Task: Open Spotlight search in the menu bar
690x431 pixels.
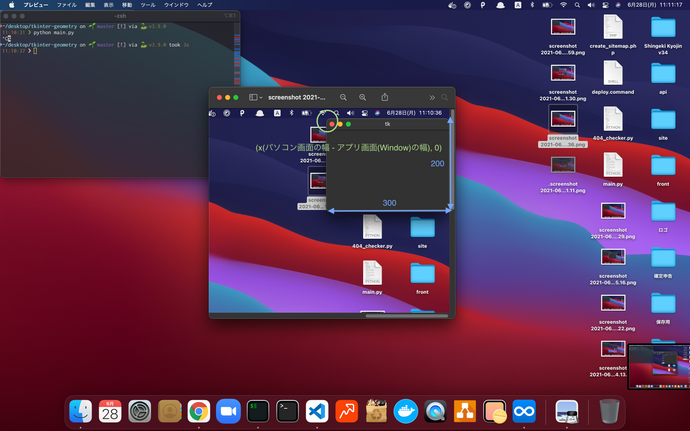Action: (577, 5)
